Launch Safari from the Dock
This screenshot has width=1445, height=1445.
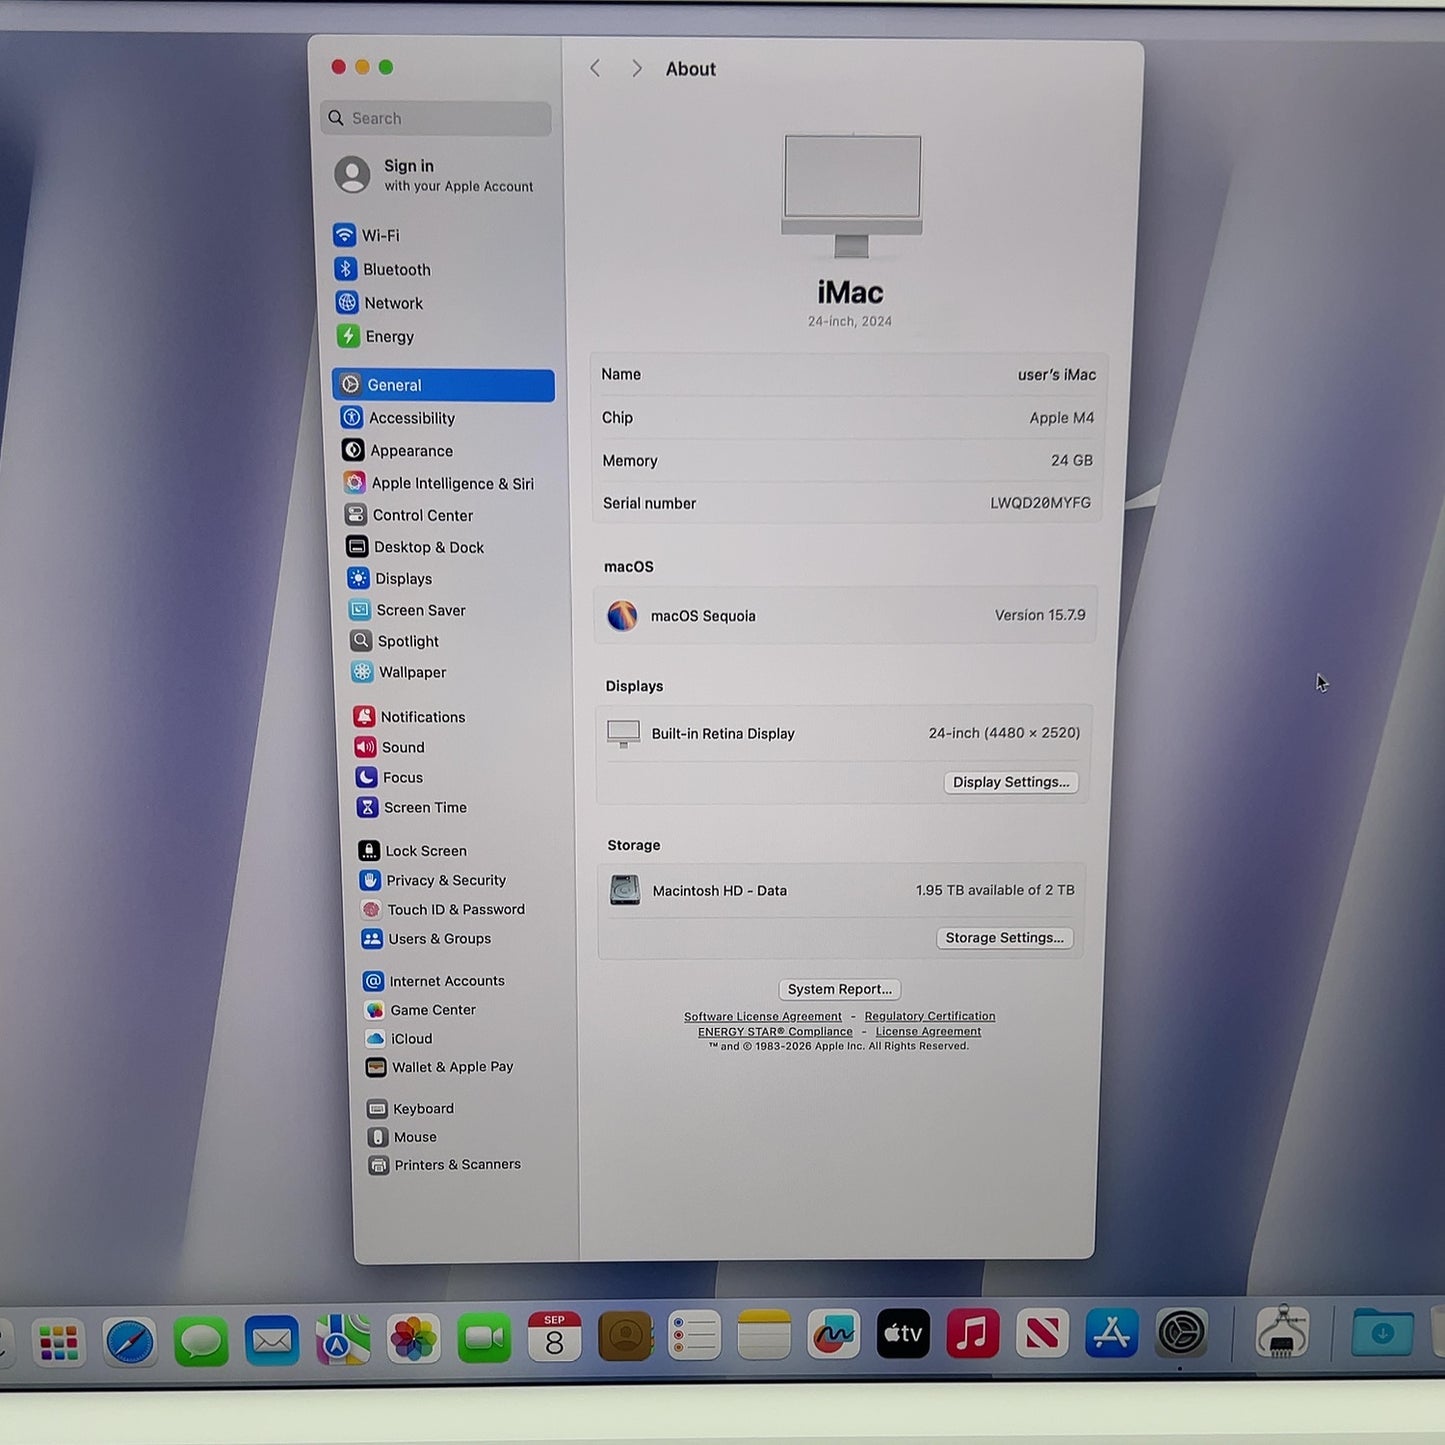pyautogui.click(x=130, y=1341)
